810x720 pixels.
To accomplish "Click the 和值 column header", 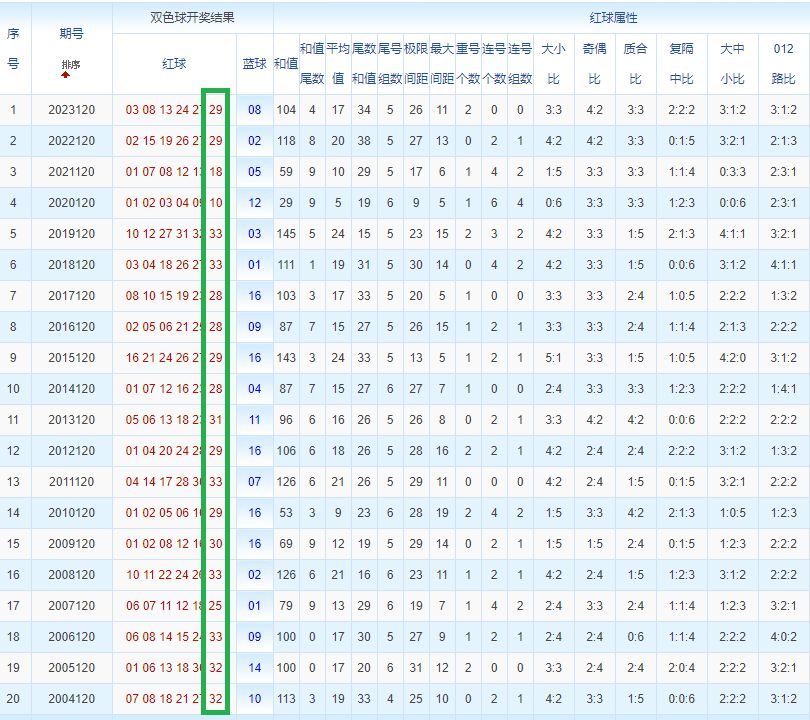I will (286, 64).
